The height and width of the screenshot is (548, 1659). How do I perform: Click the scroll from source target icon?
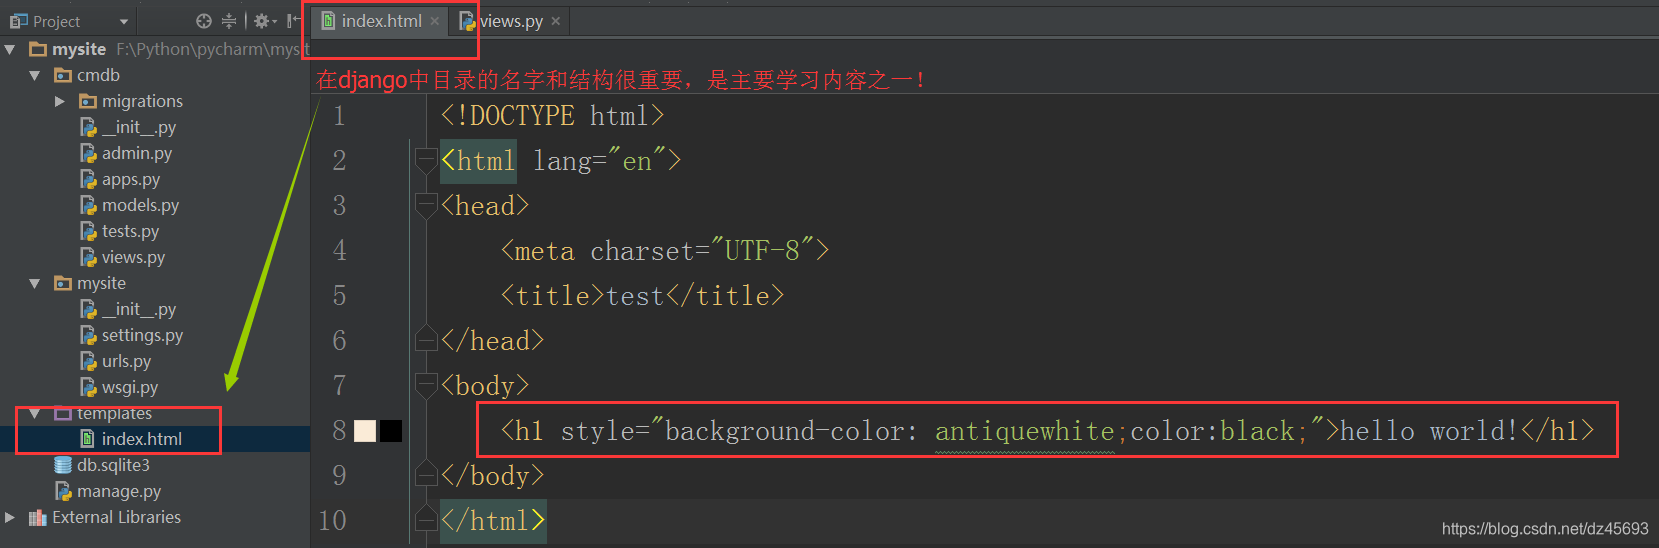pyautogui.click(x=204, y=21)
